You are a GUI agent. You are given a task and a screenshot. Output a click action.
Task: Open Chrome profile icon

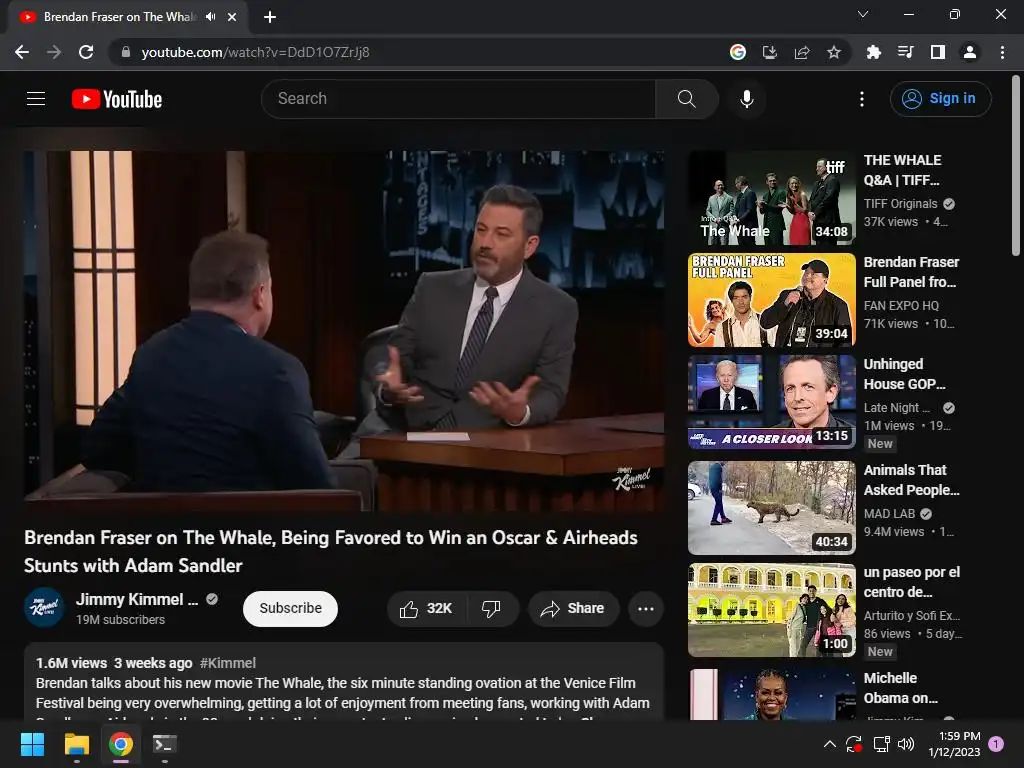pos(970,52)
